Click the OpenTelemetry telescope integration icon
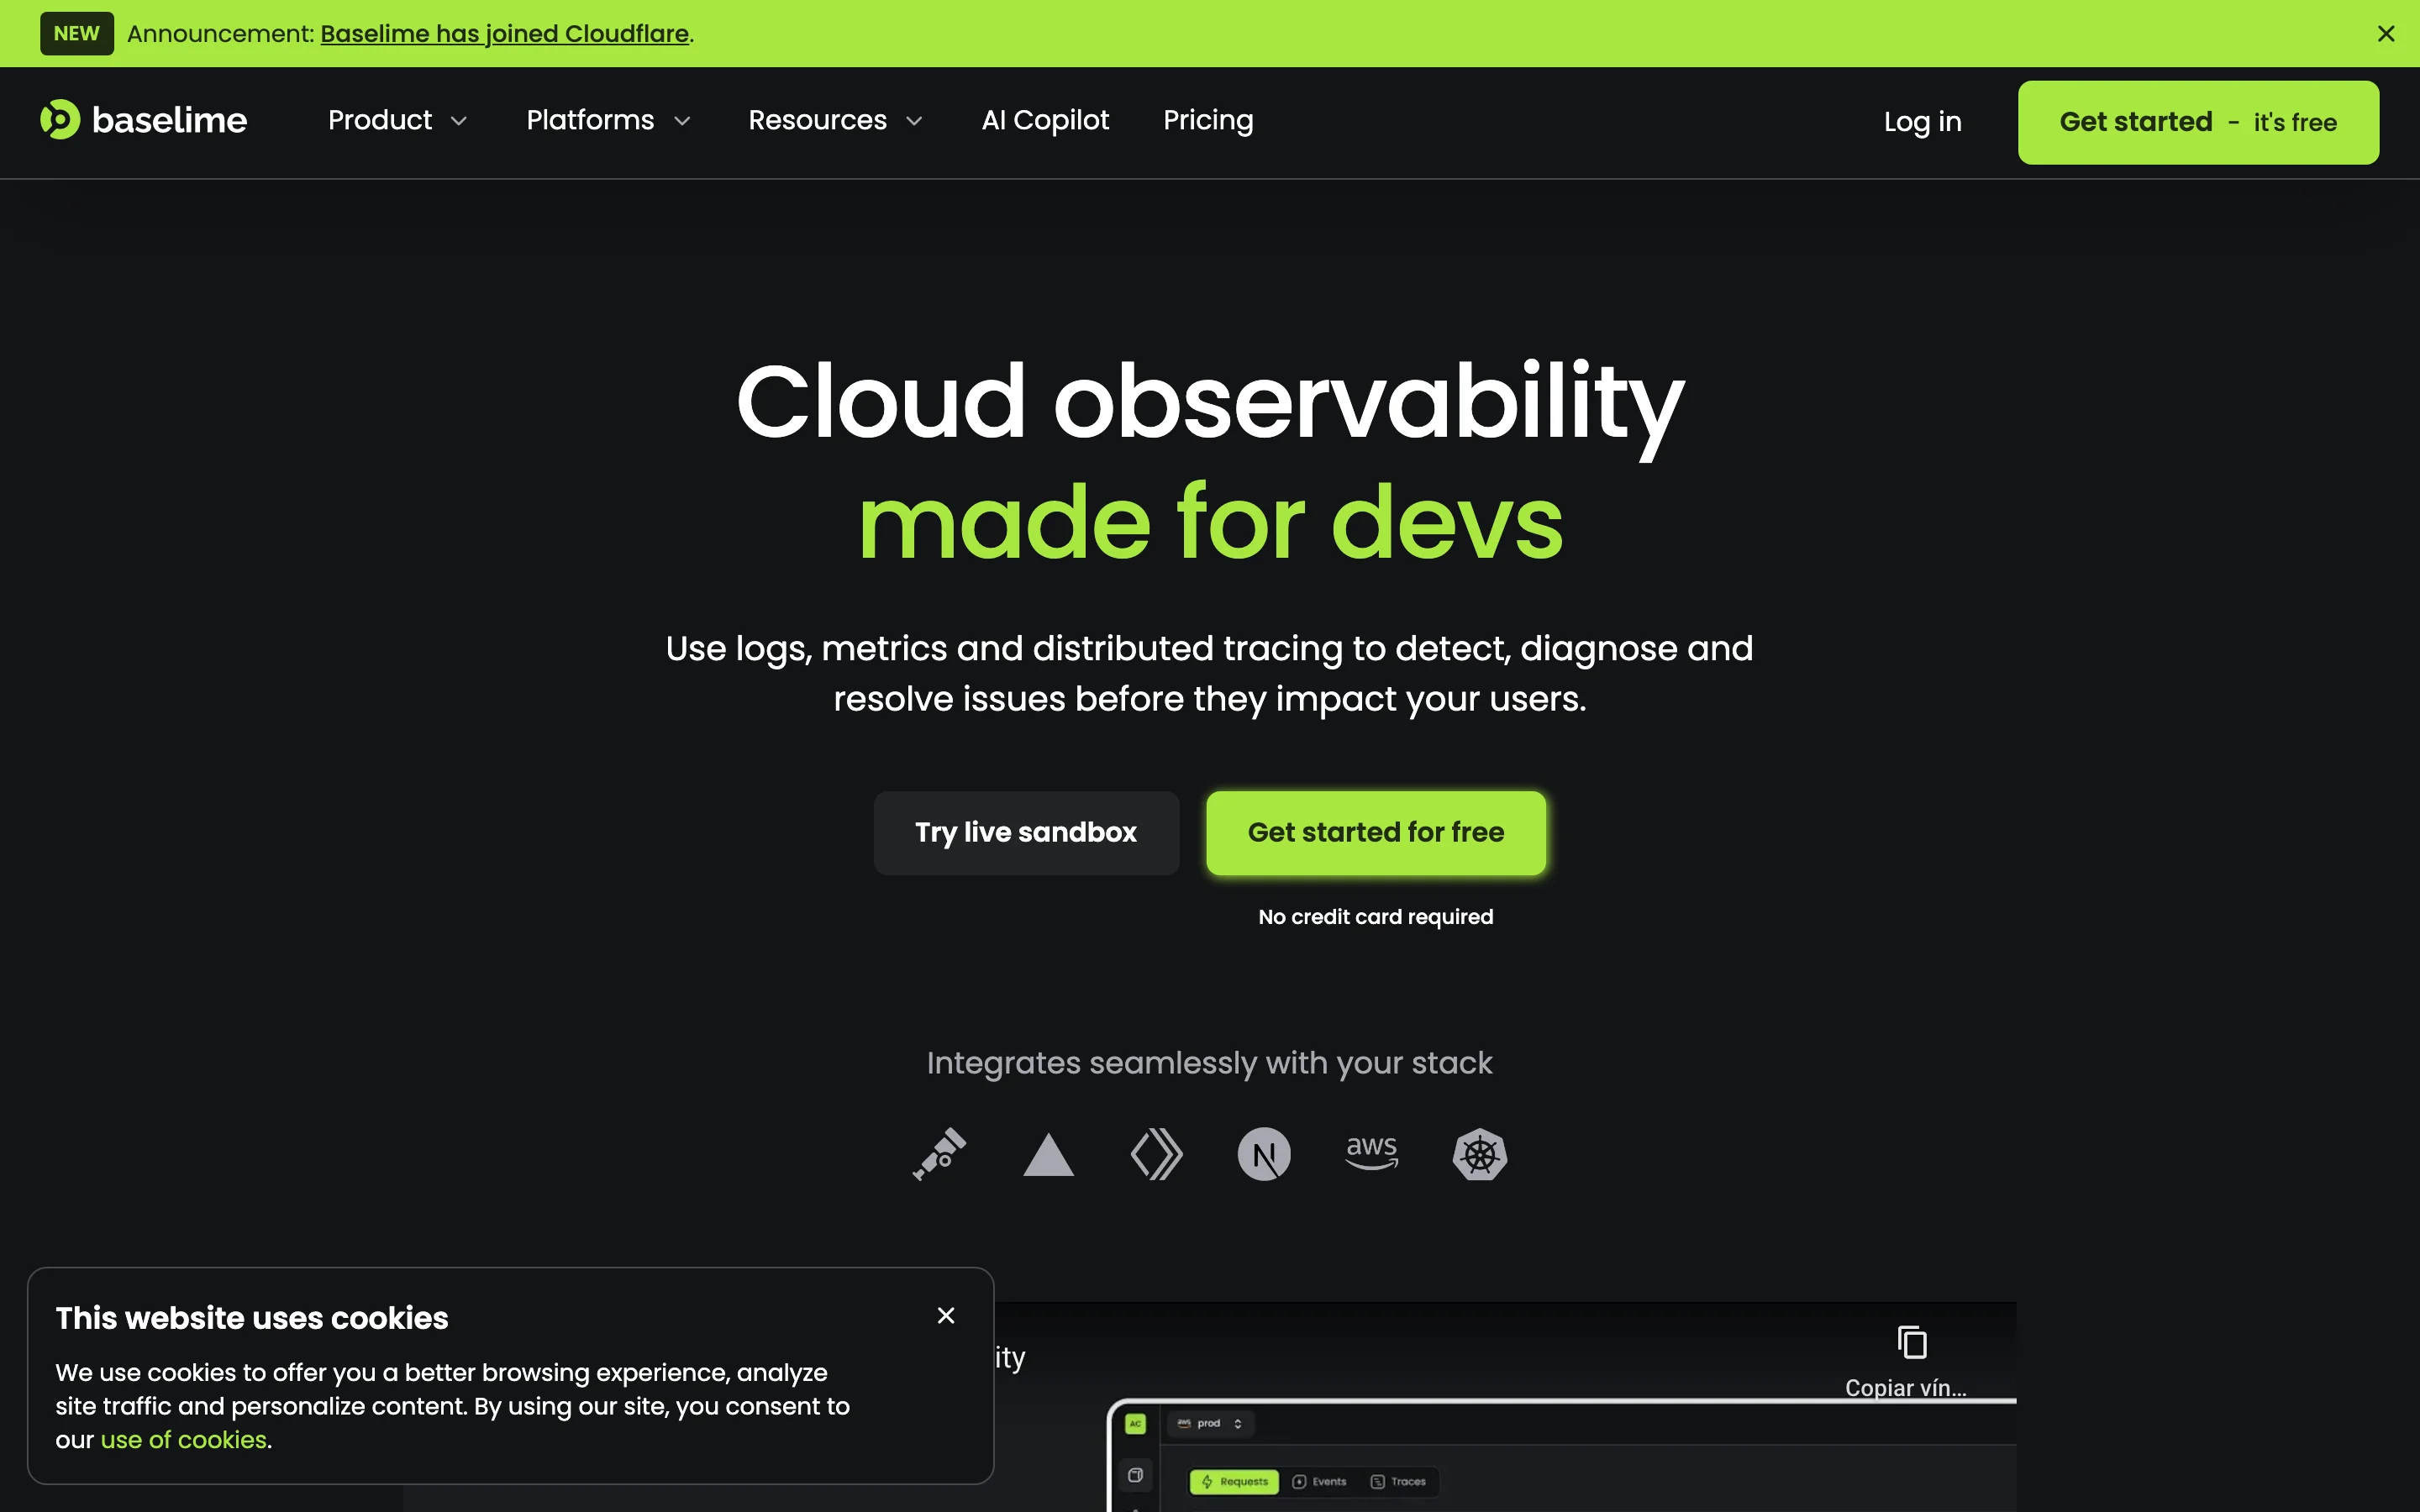 tap(940, 1154)
